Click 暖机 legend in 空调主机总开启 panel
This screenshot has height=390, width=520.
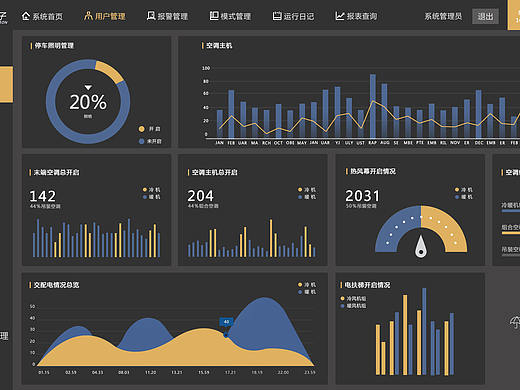point(307,197)
